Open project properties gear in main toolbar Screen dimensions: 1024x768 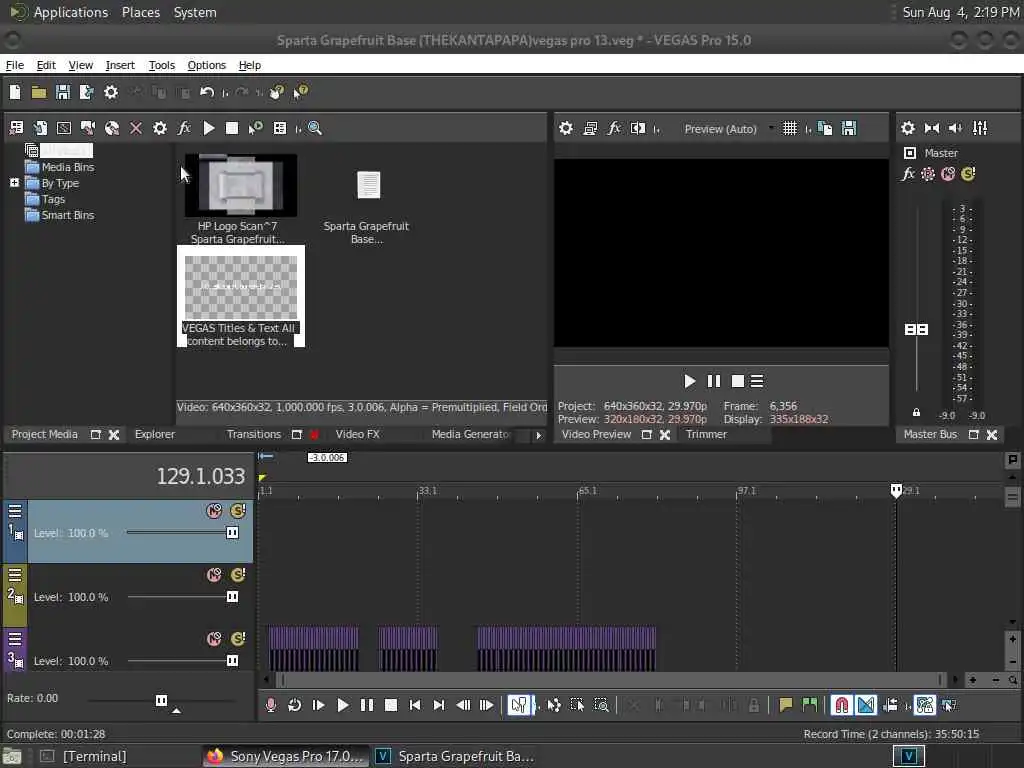[111, 92]
